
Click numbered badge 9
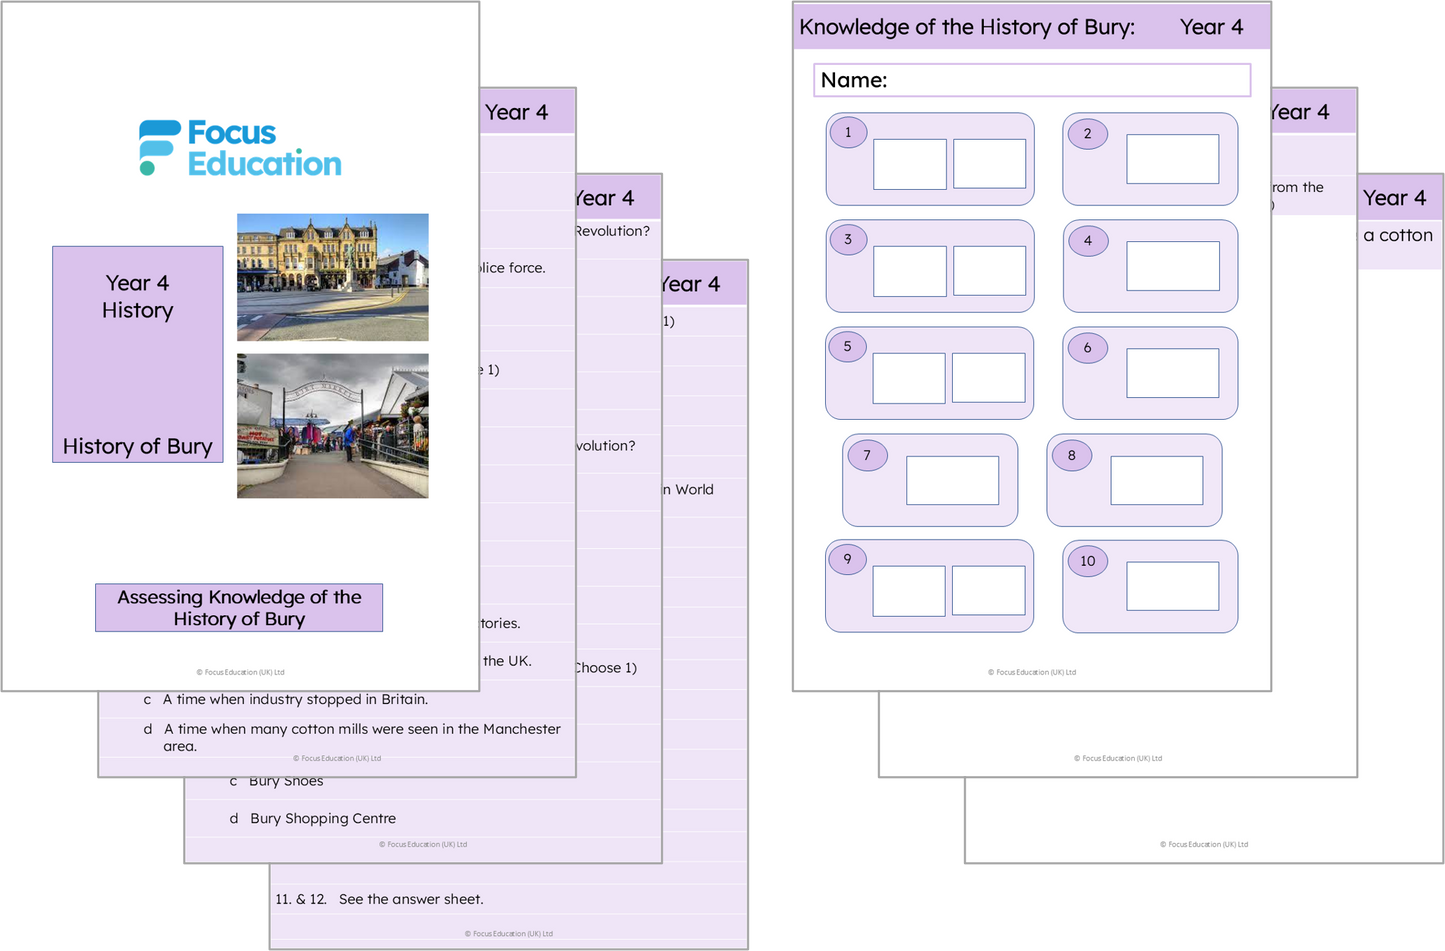[847, 559]
